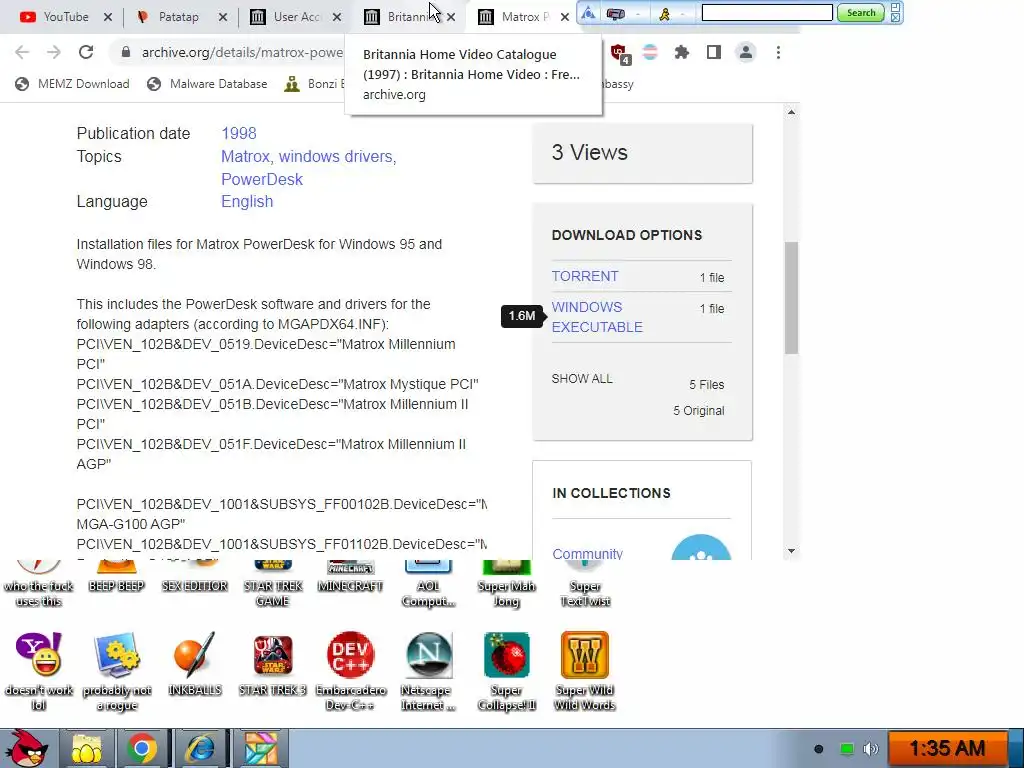Select the Netscape Internet desktop icon

(428, 671)
